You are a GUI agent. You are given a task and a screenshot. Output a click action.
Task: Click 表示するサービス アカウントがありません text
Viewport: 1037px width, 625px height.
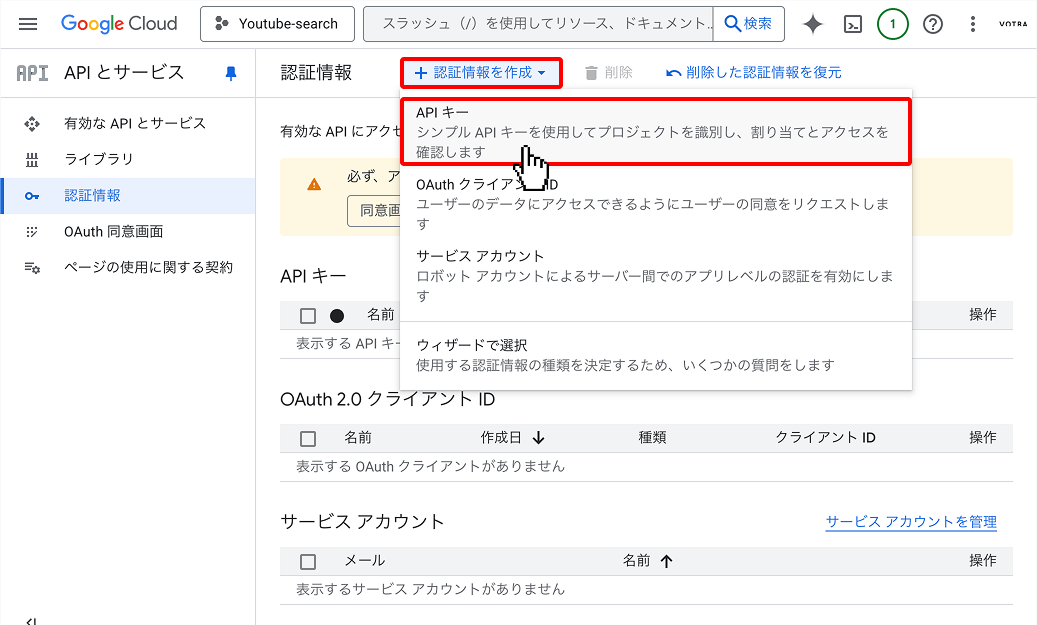[x=430, y=589]
